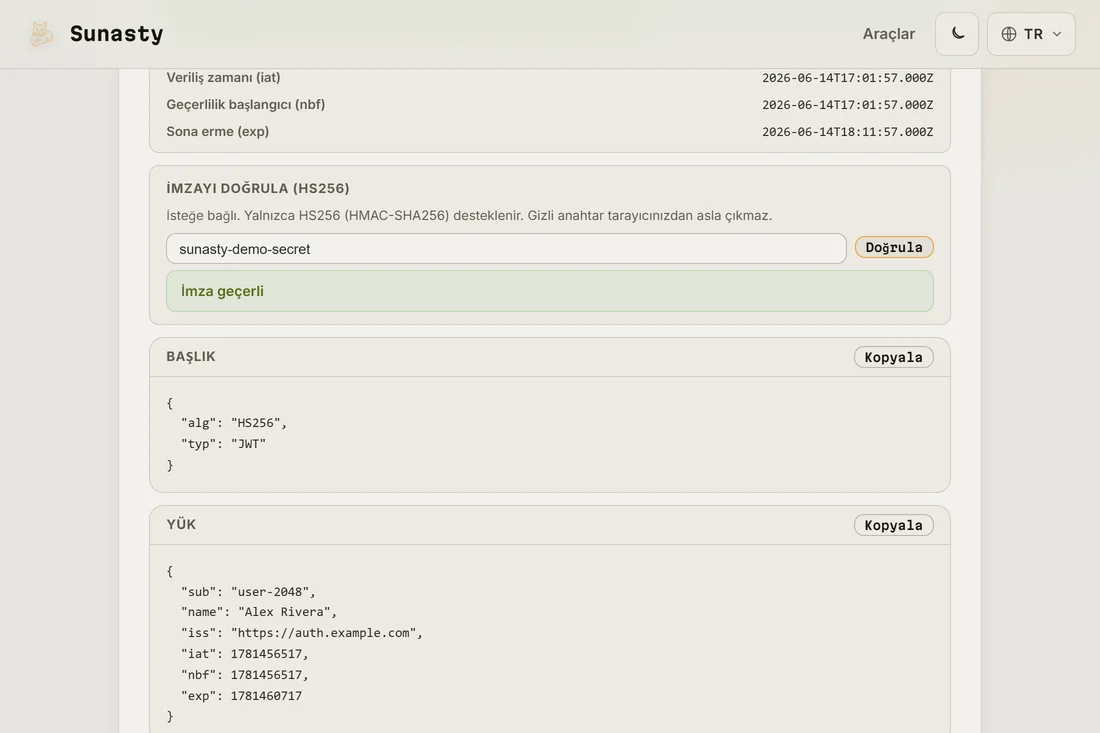Image resolution: width=1100 pixels, height=733 pixels.
Task: Open the TR language dropdown
Action: coord(1031,34)
